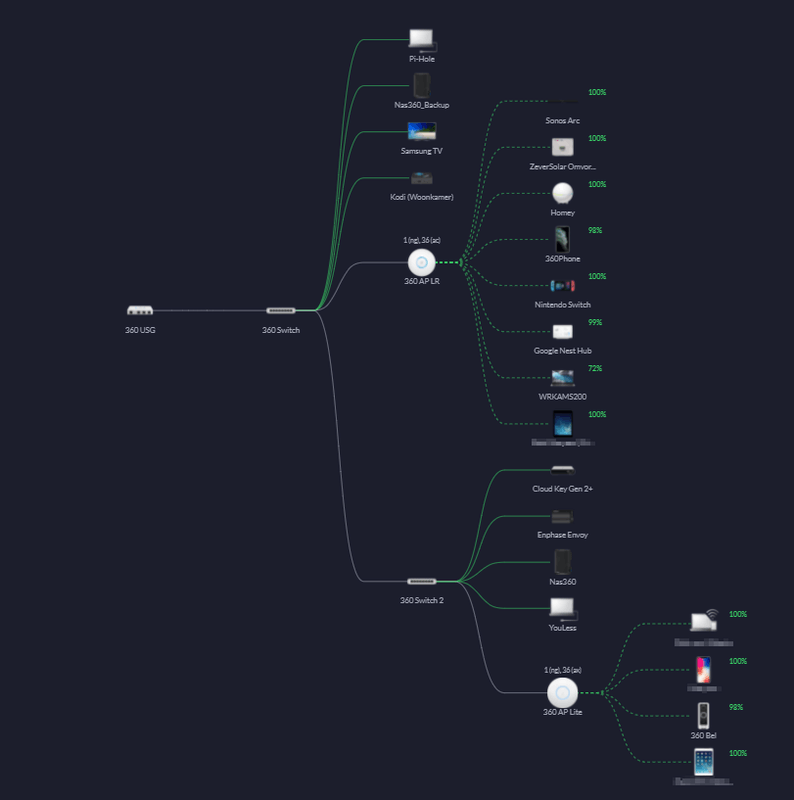Click the YouLess laptop icon
Screen dimensions: 794x800
coord(563,609)
